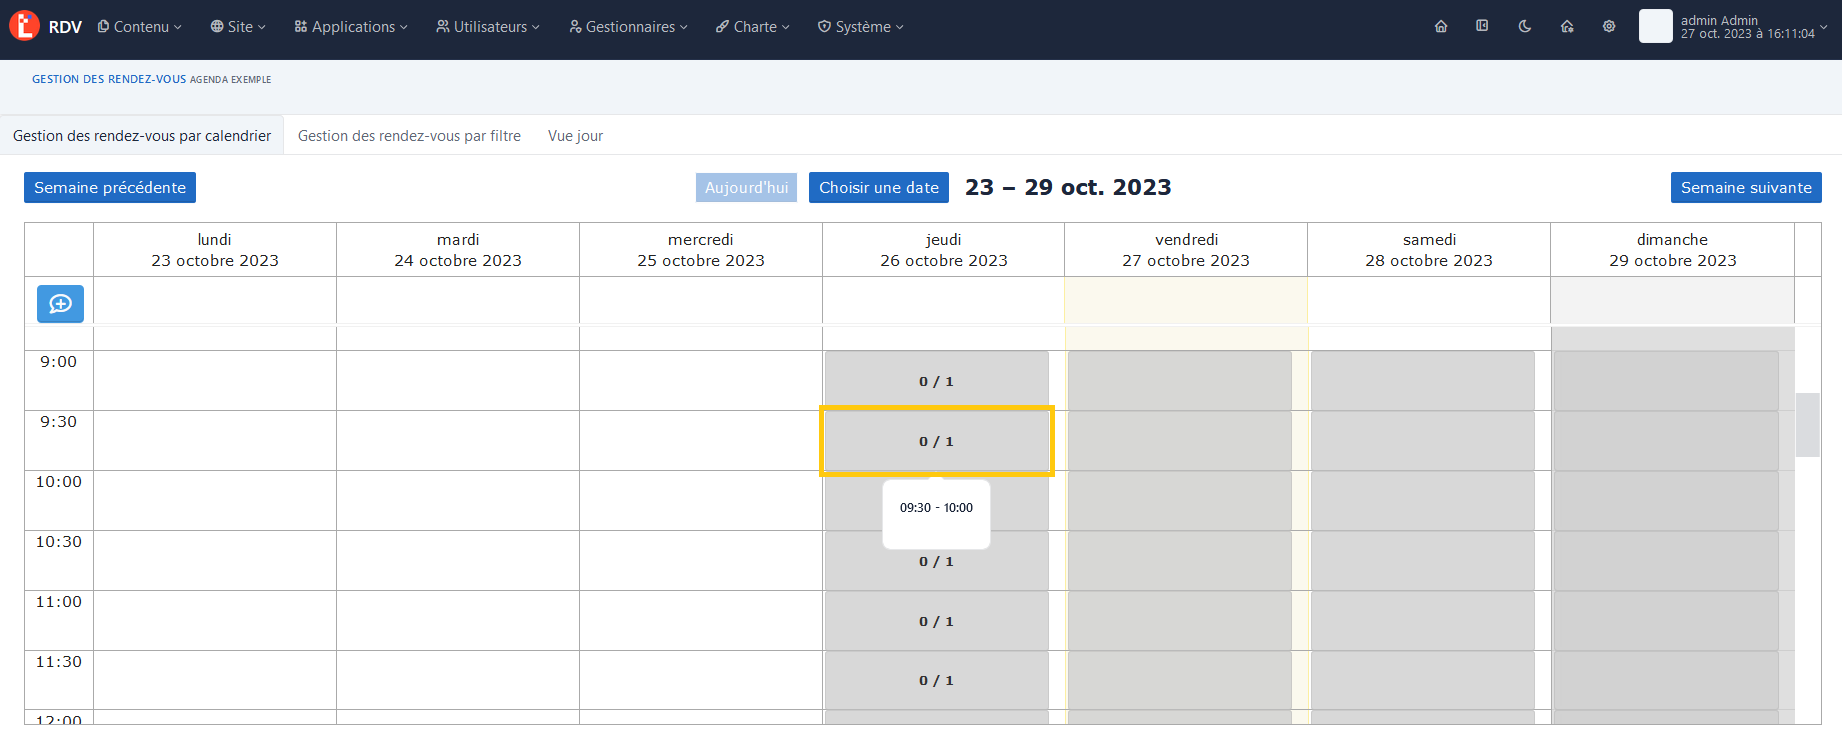Click the Choisir une date button
The image size is (1842, 736).
pos(878,188)
